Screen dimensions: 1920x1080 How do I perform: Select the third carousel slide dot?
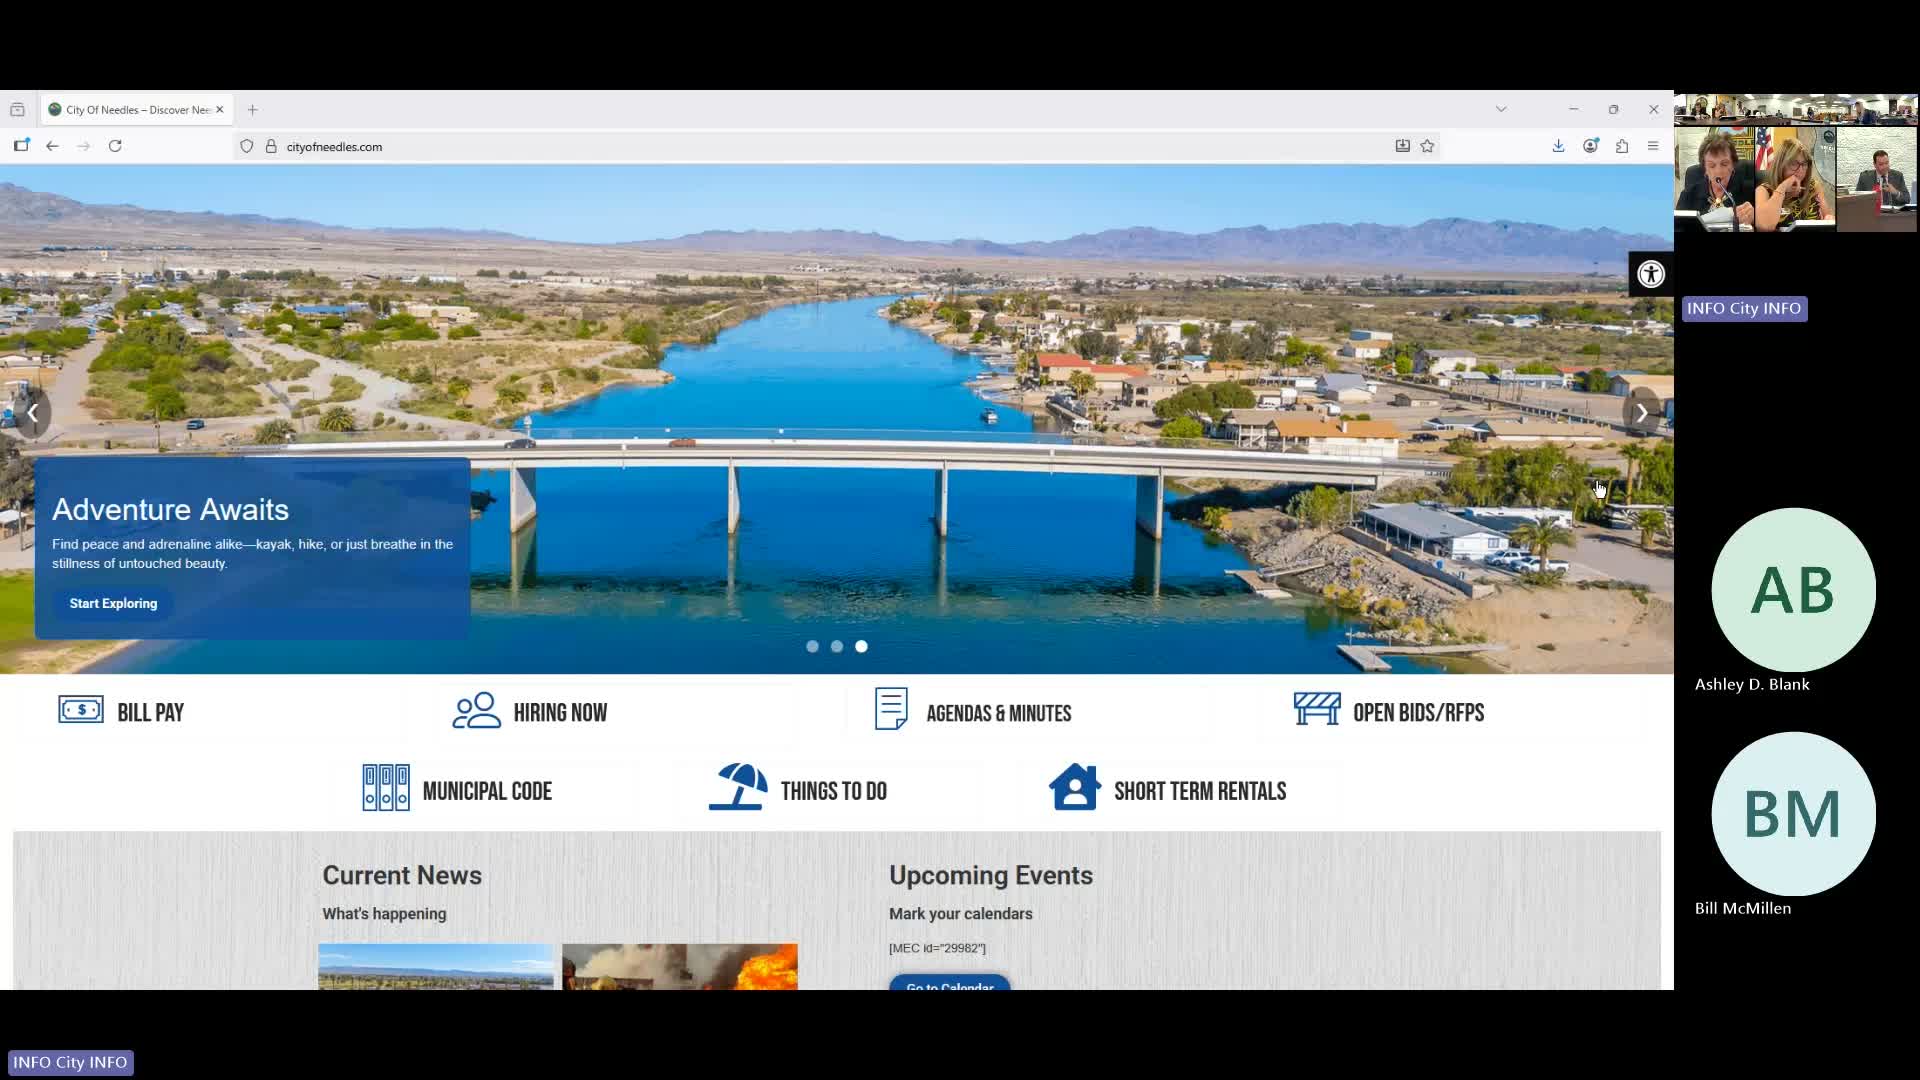pyautogui.click(x=861, y=647)
